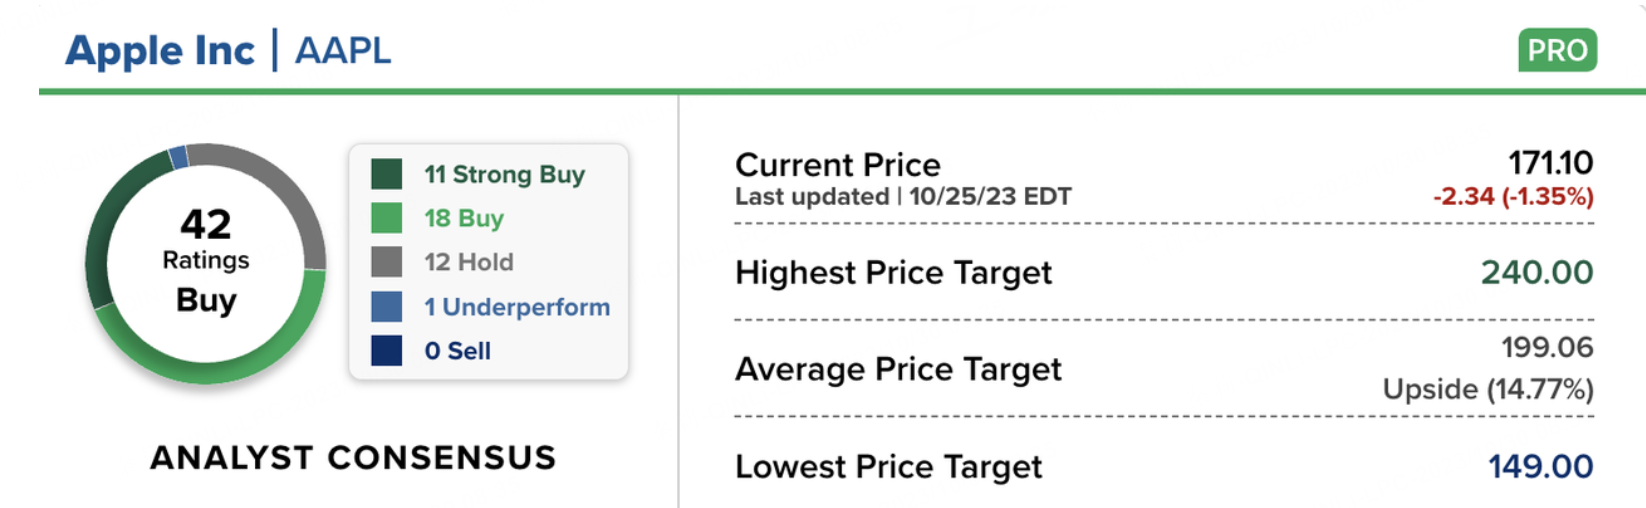Click the Analyst Consensus heading
Viewport: 1646px width, 508px height.
tap(353, 457)
